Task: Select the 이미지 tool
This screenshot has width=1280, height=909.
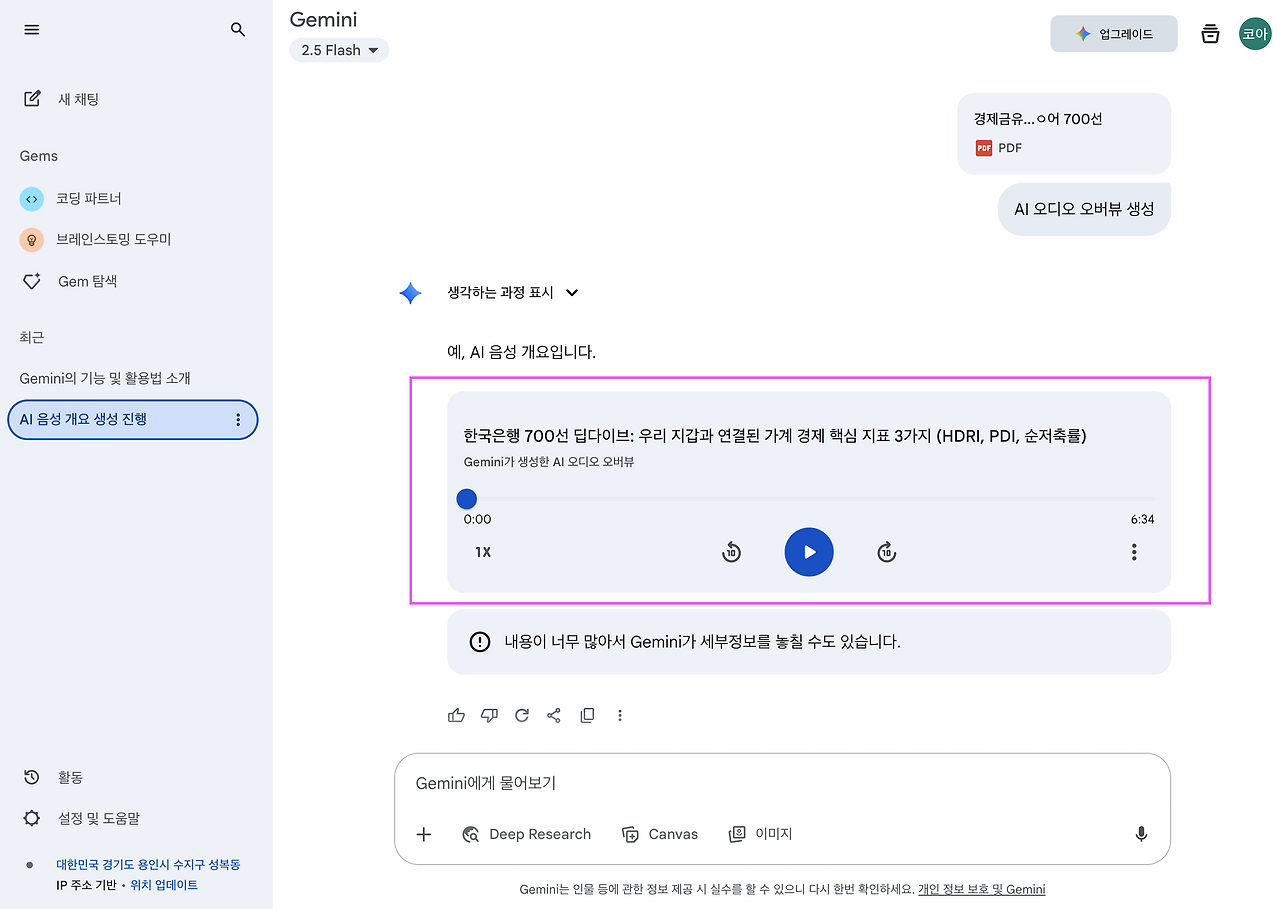Action: tap(761, 834)
